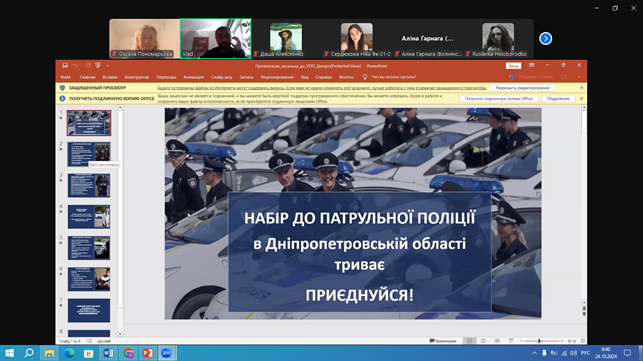Select Оксана Пономарьова video tile
The width and height of the screenshot is (643, 361).
pos(144,39)
